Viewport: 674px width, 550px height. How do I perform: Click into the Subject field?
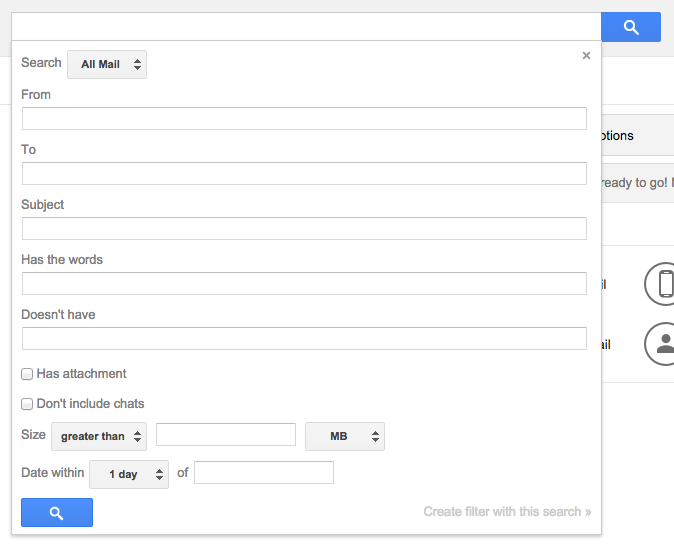pos(304,229)
